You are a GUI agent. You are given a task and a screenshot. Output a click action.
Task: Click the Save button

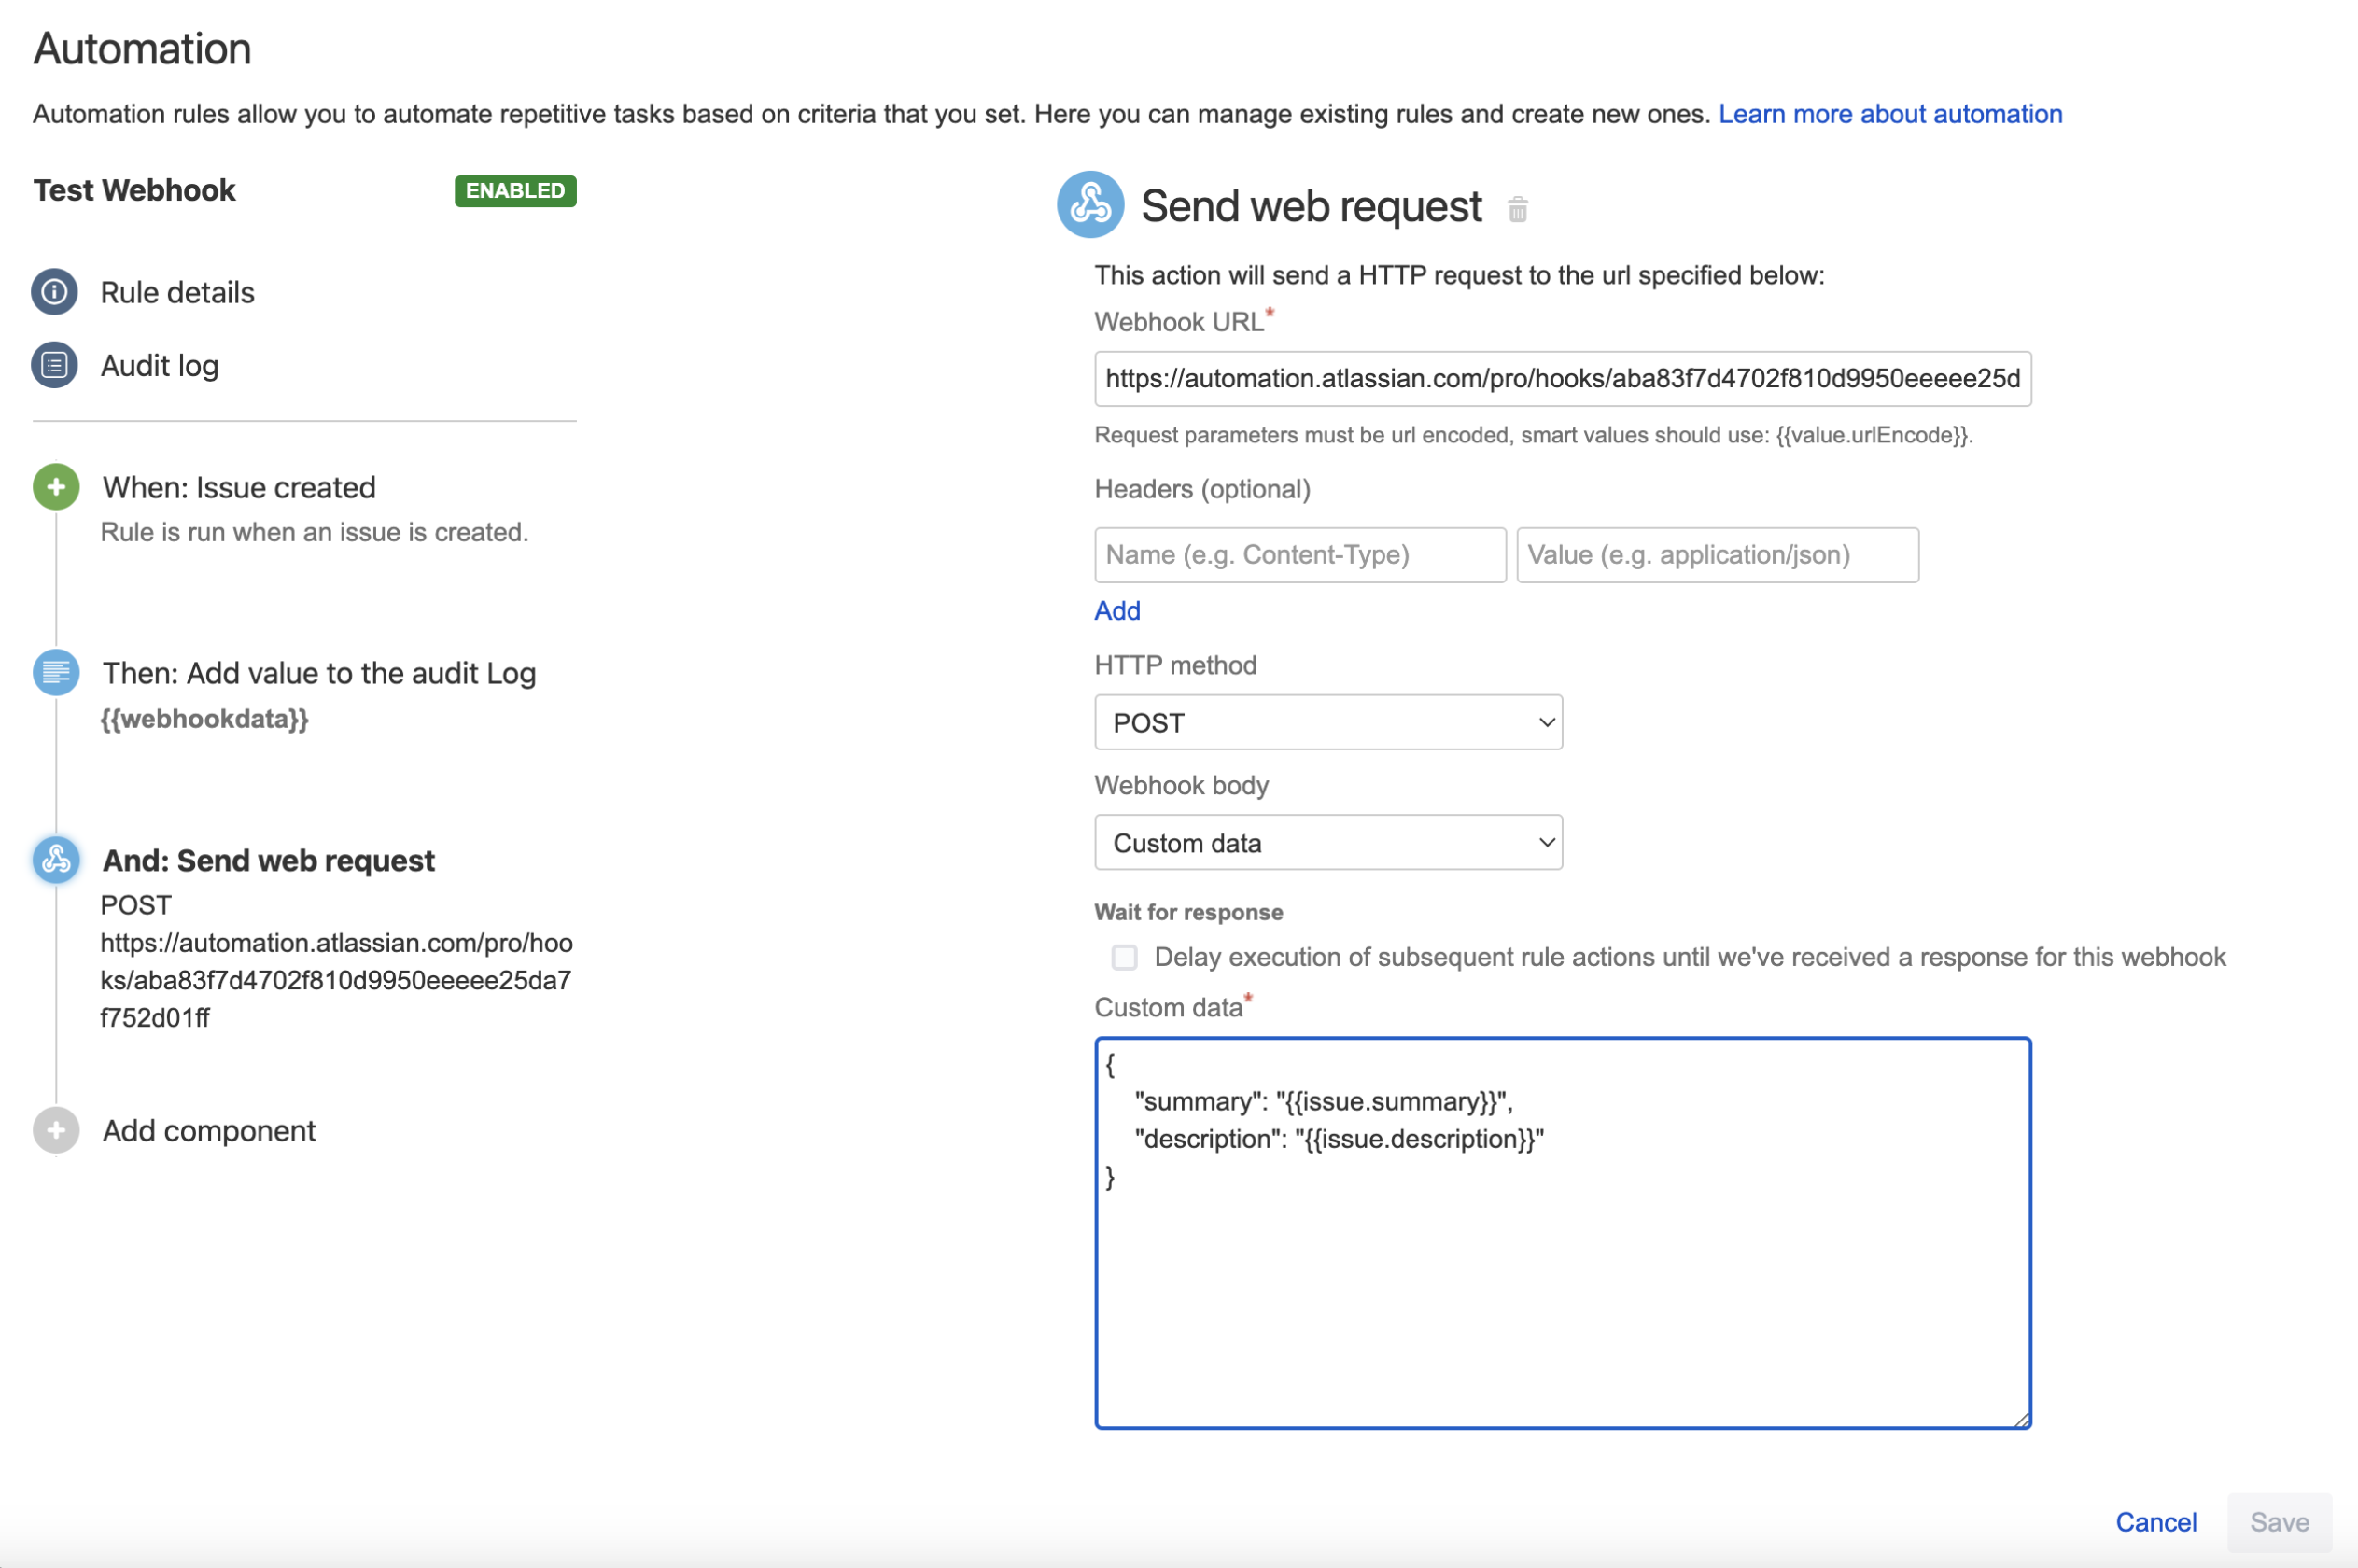2279,1522
